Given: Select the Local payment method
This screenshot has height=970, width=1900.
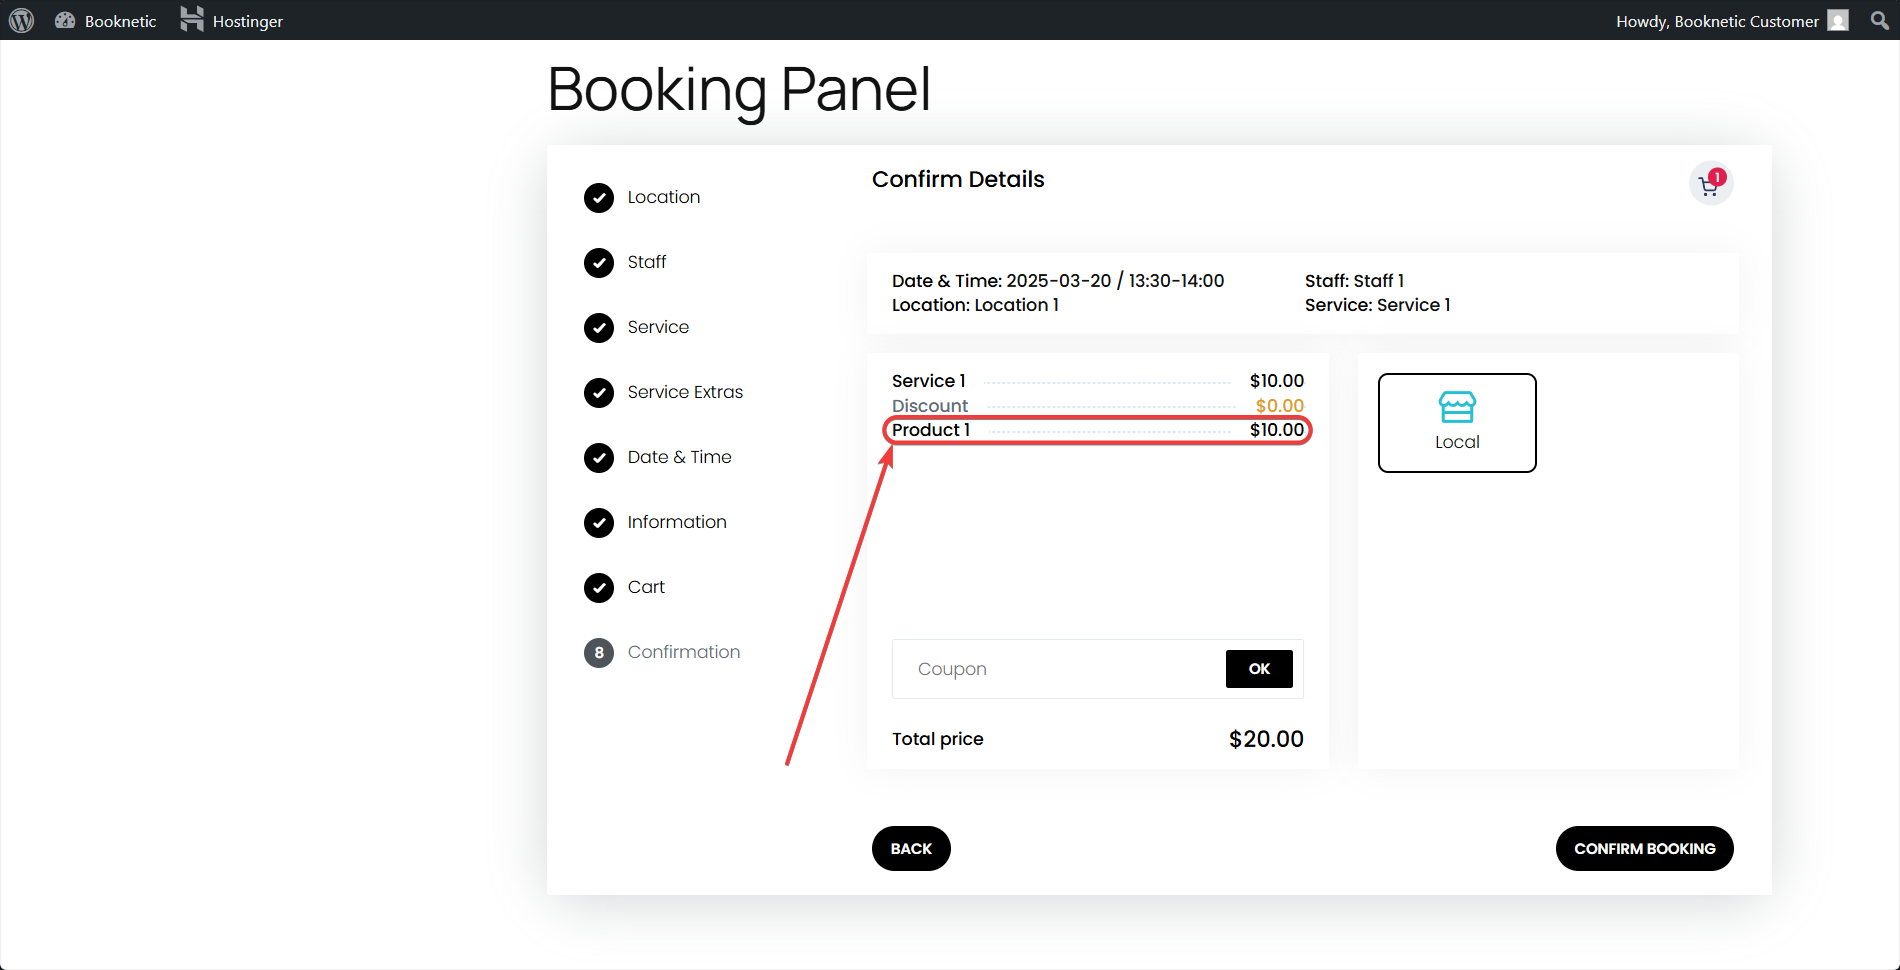Looking at the screenshot, I should 1457,423.
